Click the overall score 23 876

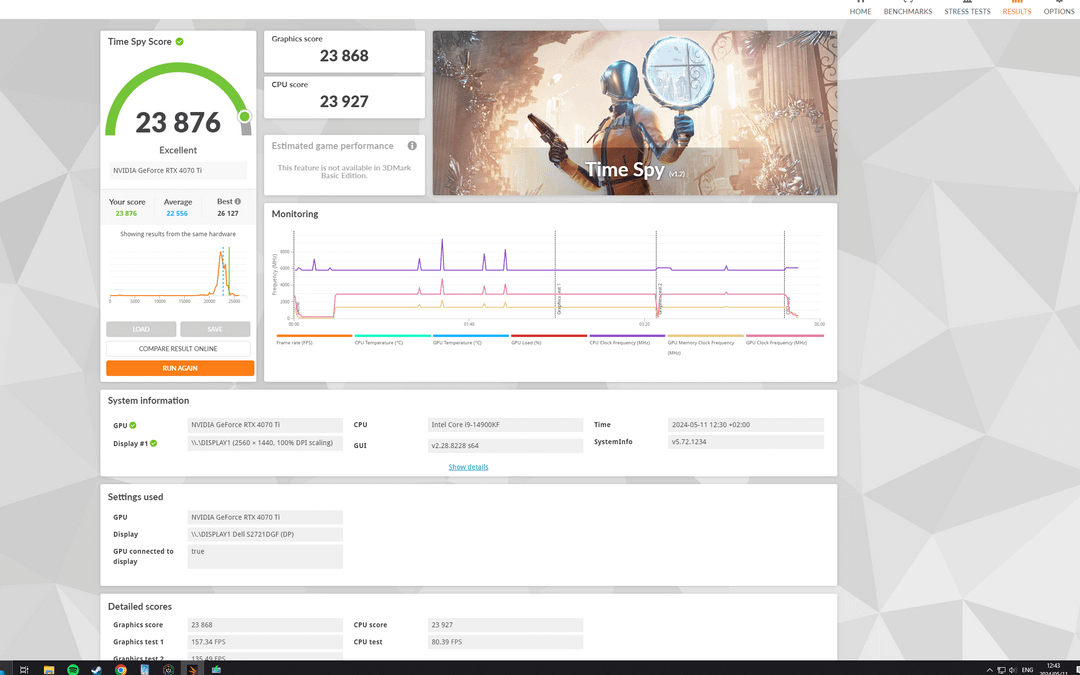click(x=178, y=123)
